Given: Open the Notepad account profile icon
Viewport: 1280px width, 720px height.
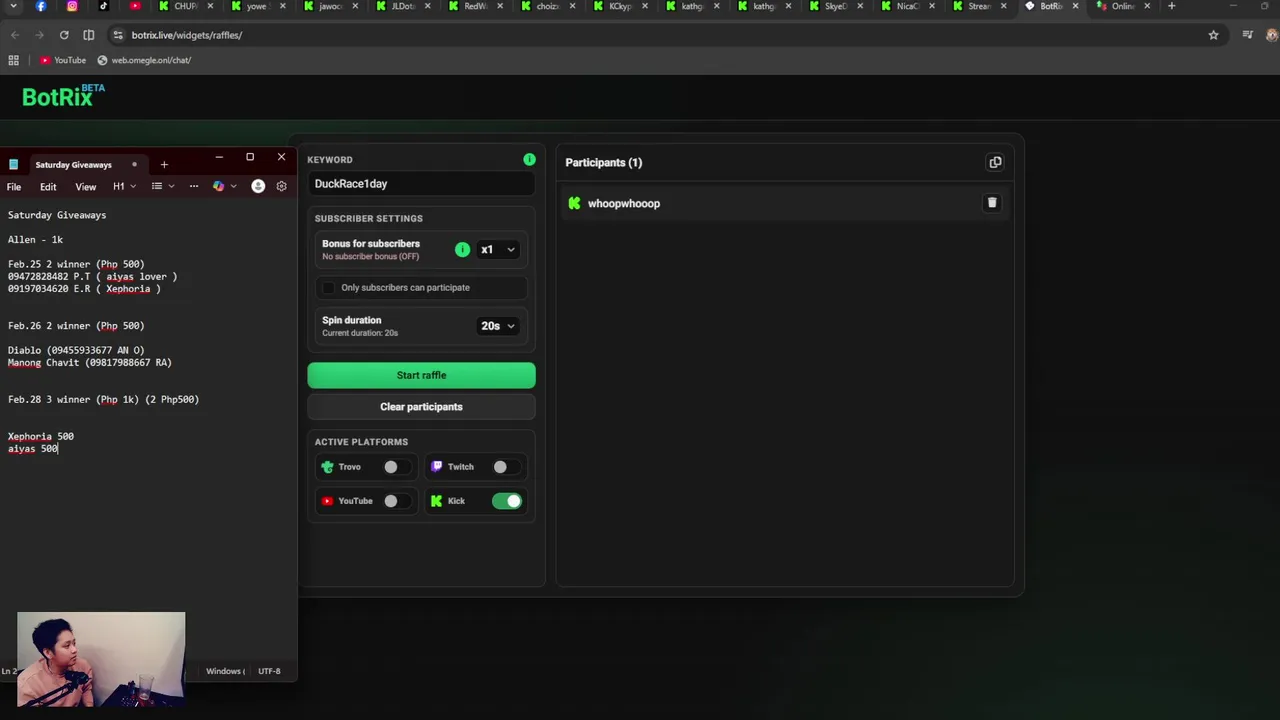Looking at the screenshot, I should point(258,186).
